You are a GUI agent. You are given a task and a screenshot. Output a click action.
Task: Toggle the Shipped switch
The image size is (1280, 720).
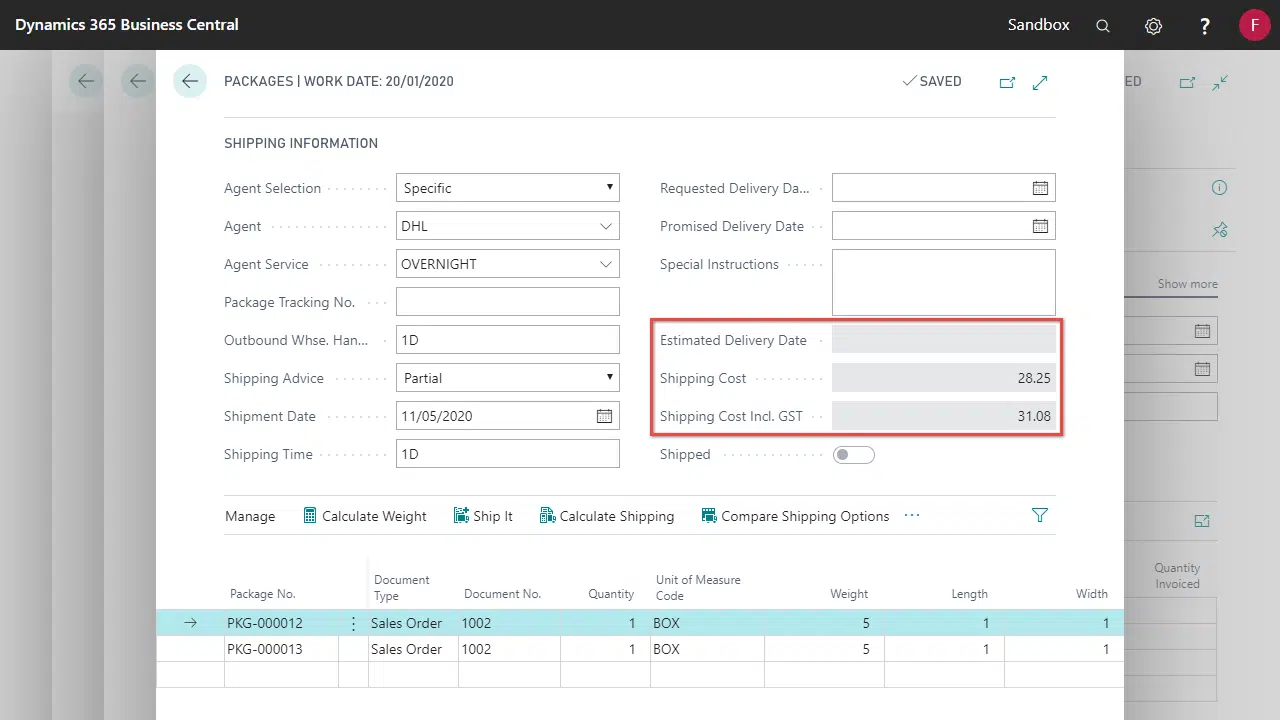coord(854,455)
